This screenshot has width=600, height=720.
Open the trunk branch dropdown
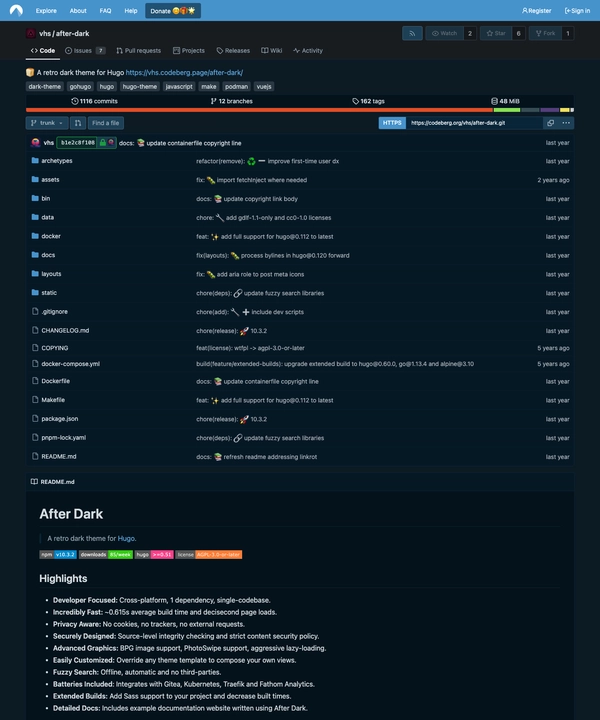coord(47,123)
